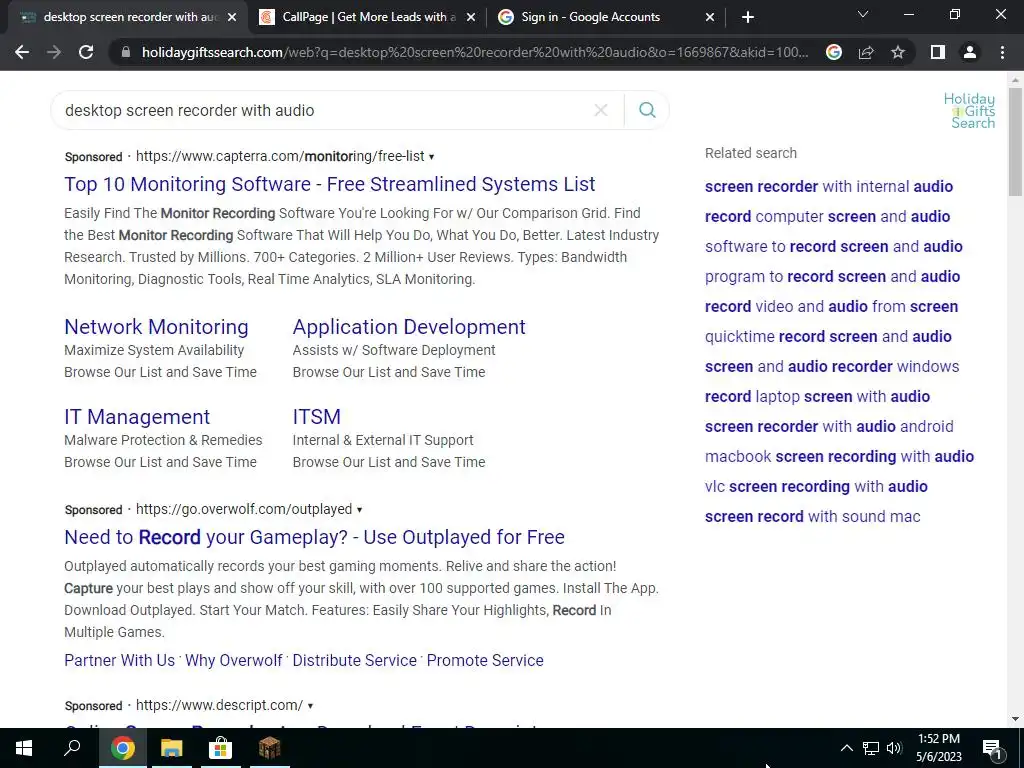
Task: Search record computer screen and audio
Action: point(827,216)
